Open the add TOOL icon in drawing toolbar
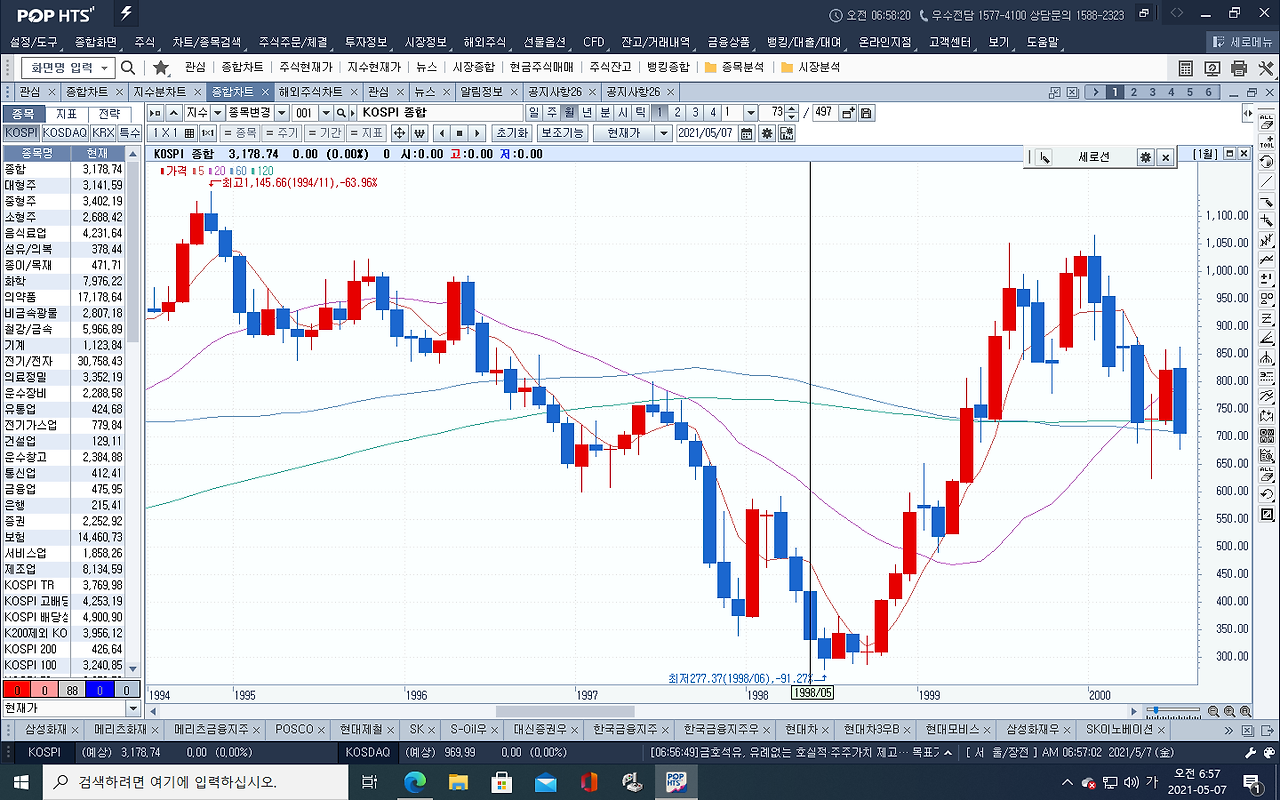 click(1268, 141)
